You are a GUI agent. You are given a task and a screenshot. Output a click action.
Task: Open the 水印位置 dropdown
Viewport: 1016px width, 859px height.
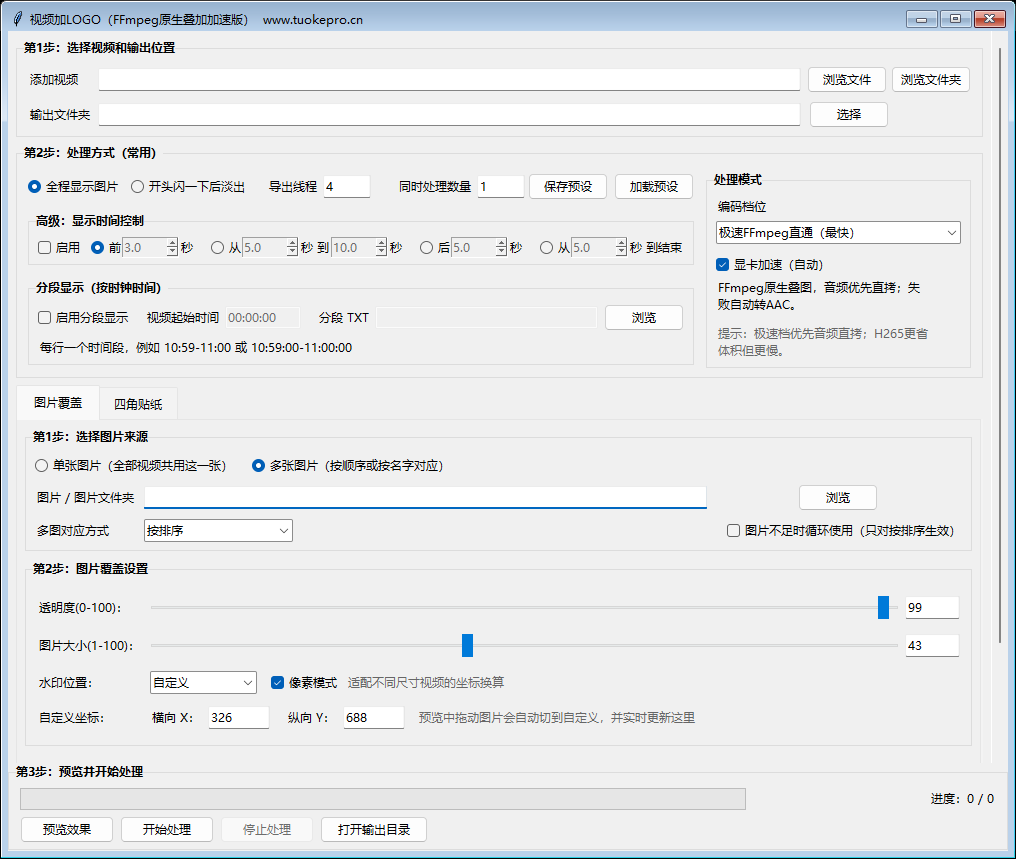pyautogui.click(x=203, y=683)
